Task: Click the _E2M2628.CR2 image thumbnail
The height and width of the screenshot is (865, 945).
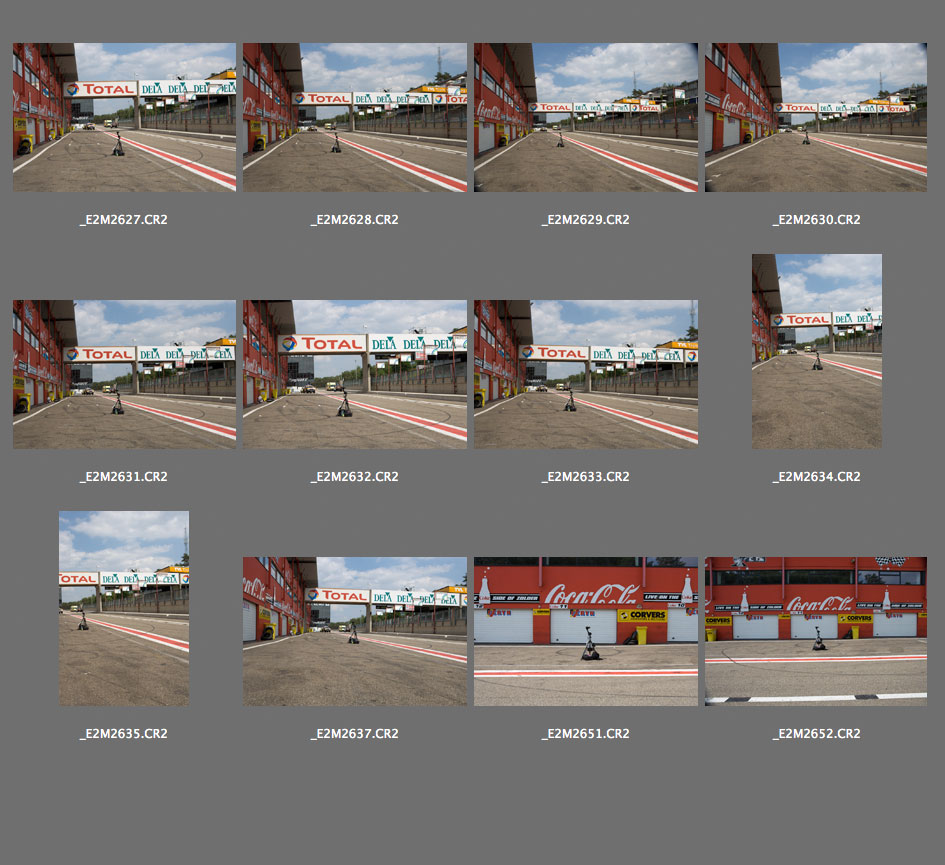Action: pyautogui.click(x=355, y=117)
